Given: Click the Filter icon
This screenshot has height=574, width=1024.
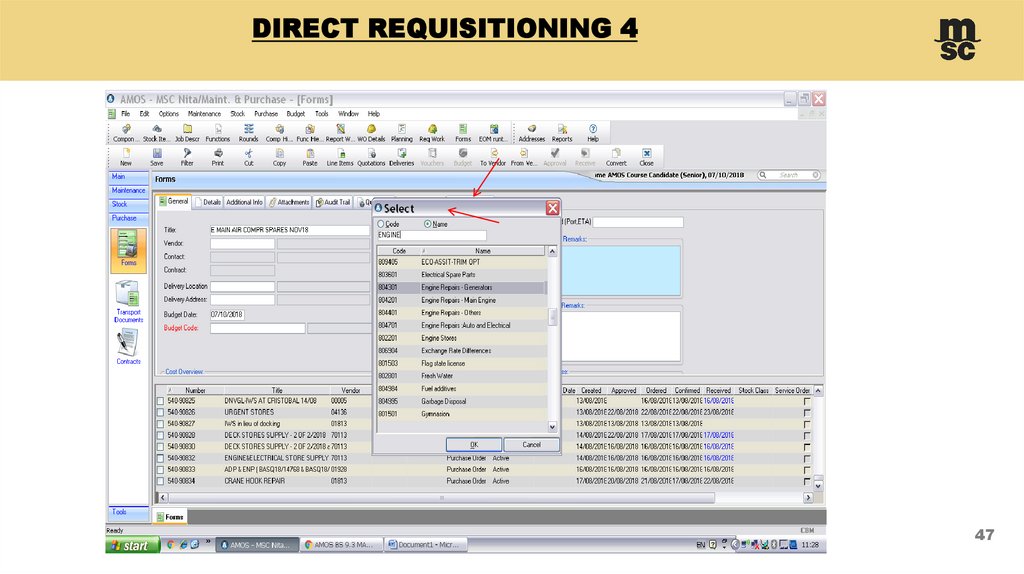Looking at the screenshot, I should (187, 157).
